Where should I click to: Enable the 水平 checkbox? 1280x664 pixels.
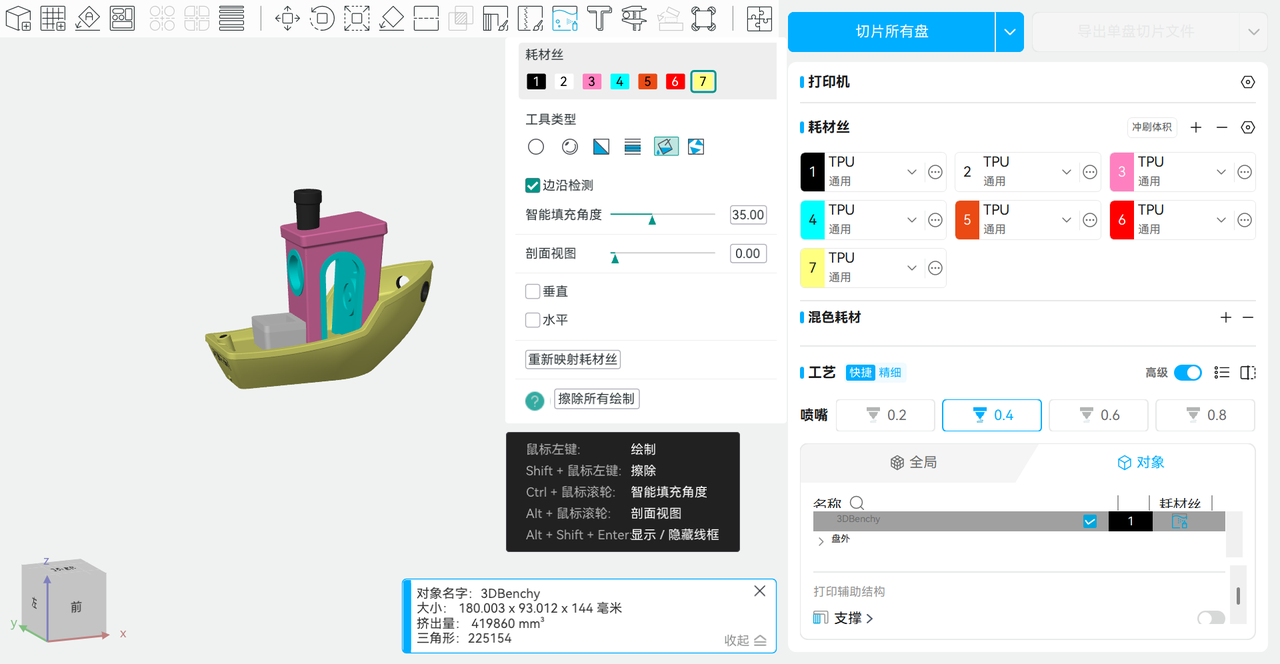click(x=533, y=320)
